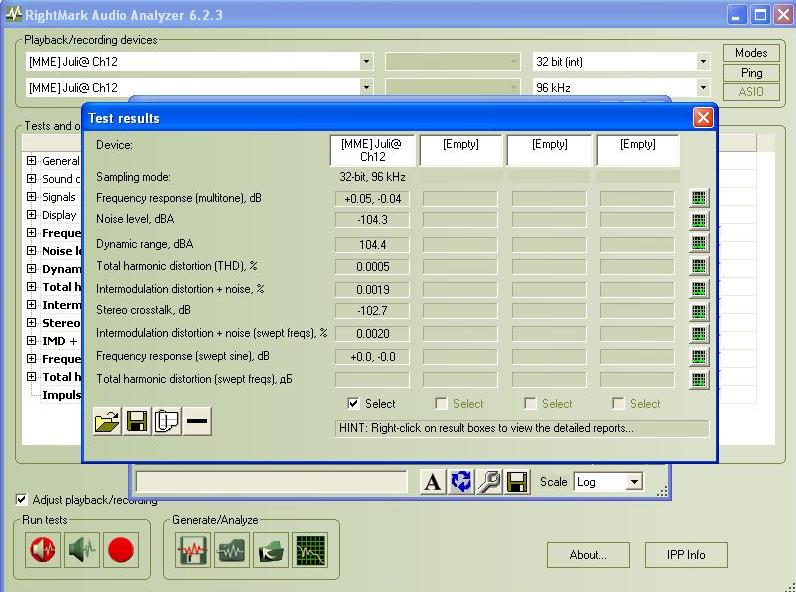Open graph icon for Stereo crosstalk row
Viewport: 796px width, 592px height.
coord(699,311)
